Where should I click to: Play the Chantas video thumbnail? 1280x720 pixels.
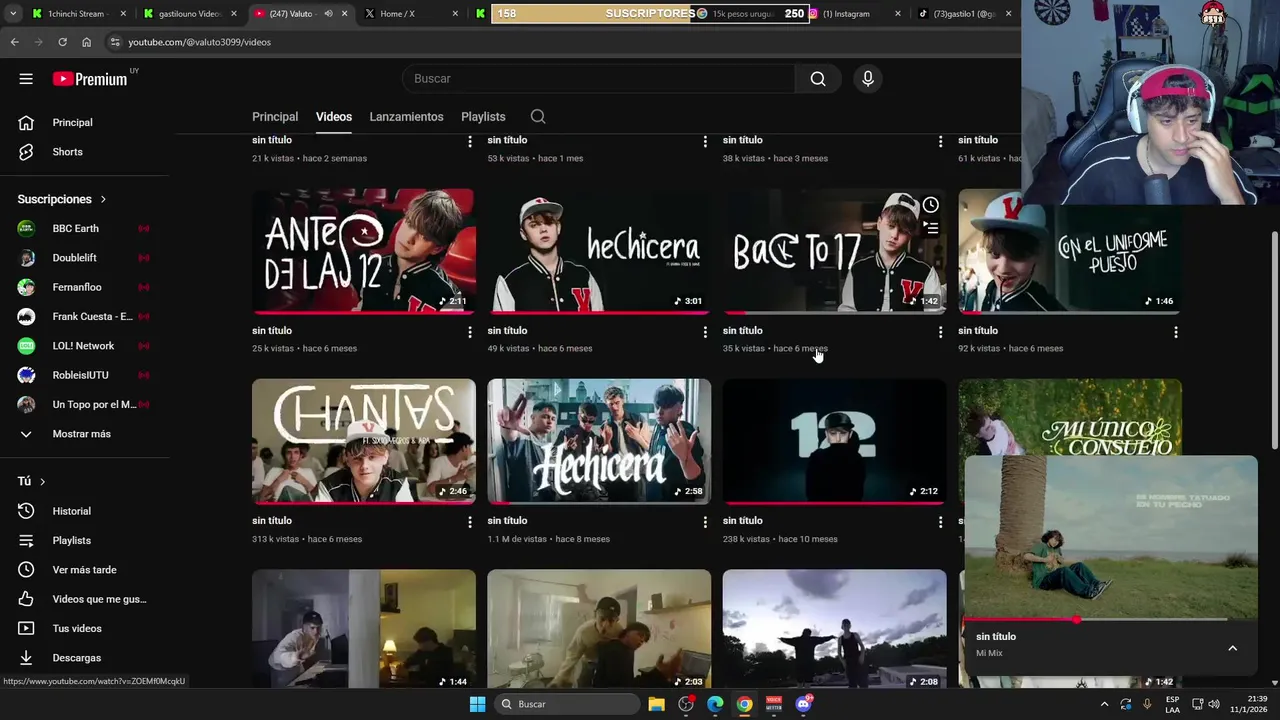pos(364,441)
